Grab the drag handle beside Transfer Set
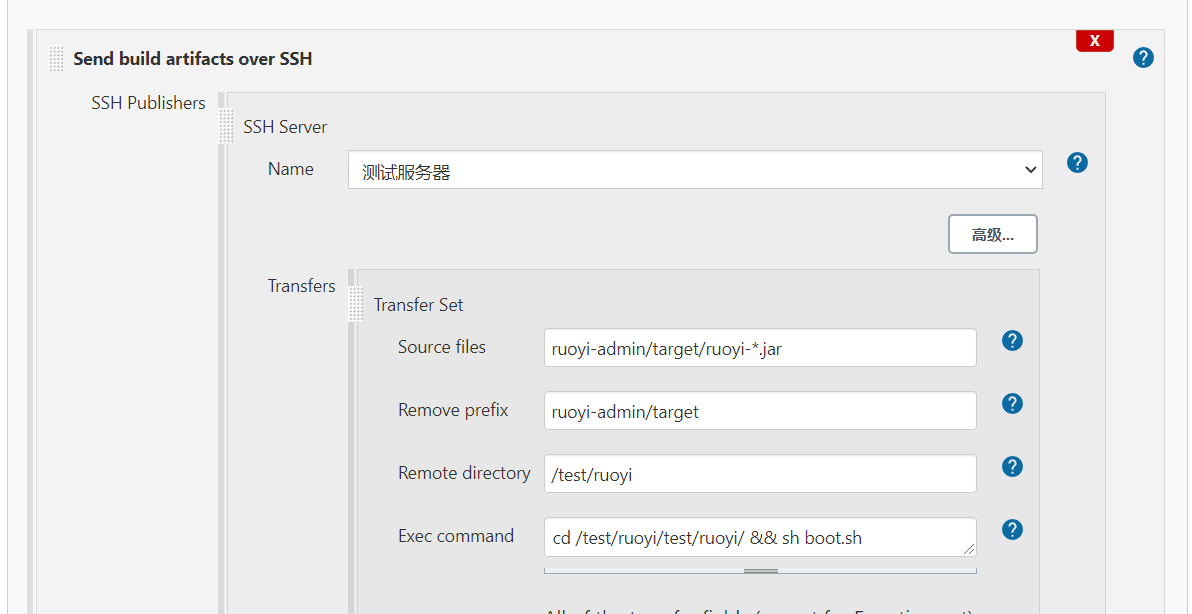Screen dimensions: 1192x614 [x=356, y=304]
